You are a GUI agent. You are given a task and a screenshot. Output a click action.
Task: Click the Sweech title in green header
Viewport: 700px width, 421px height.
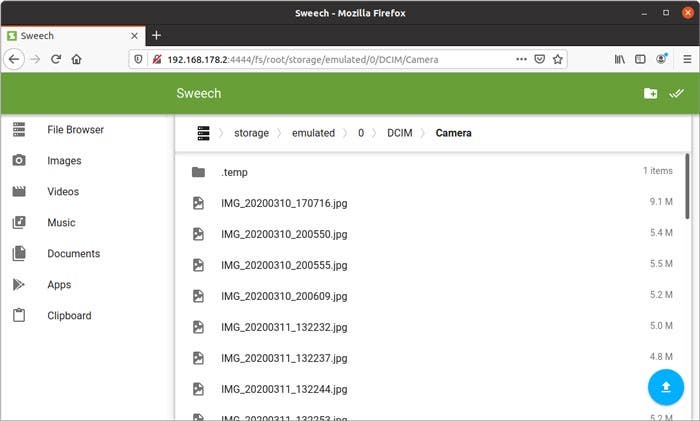pyautogui.click(x=199, y=93)
